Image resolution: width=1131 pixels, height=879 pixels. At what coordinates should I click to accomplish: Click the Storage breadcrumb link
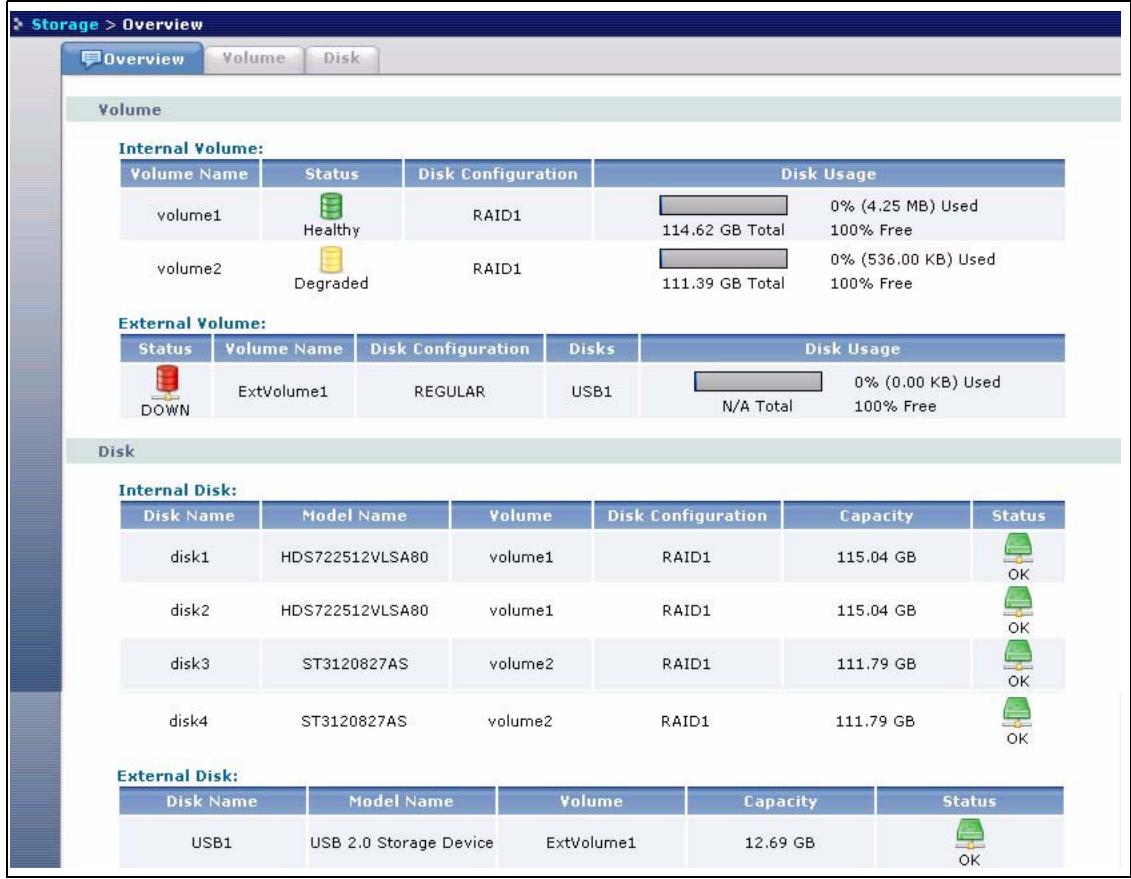(65, 25)
